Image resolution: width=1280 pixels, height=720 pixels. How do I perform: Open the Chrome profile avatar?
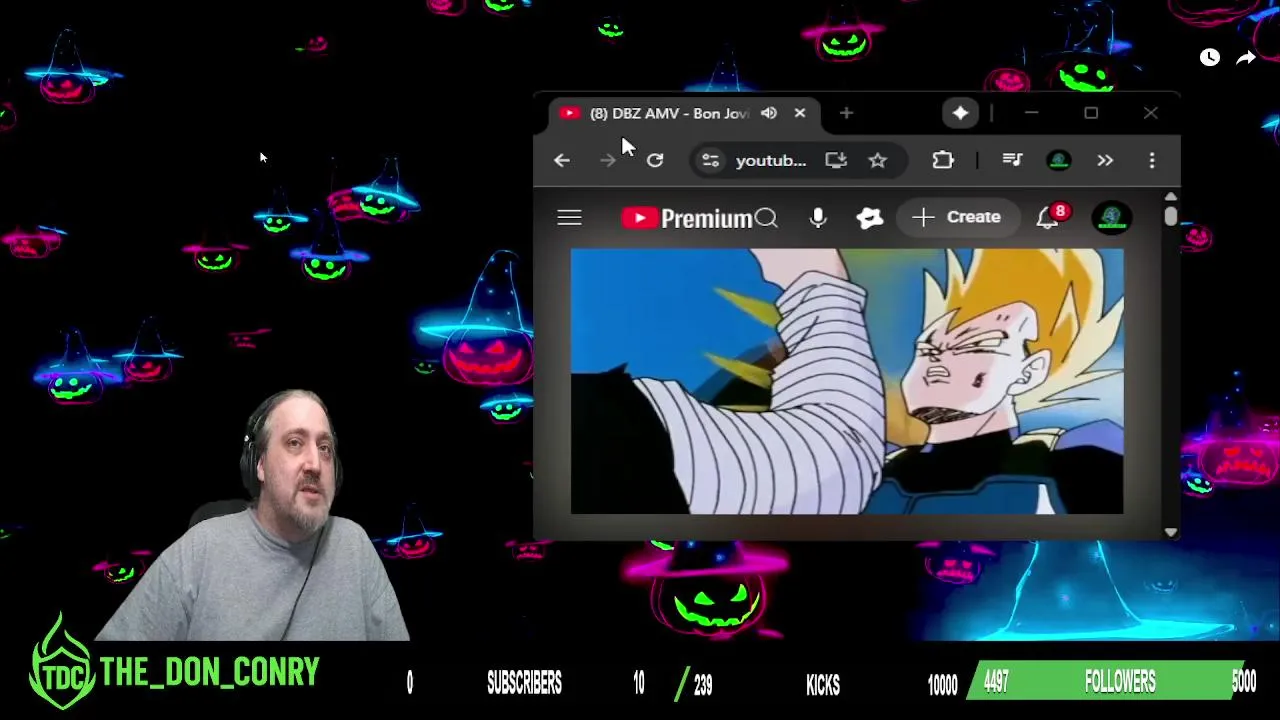[1059, 160]
